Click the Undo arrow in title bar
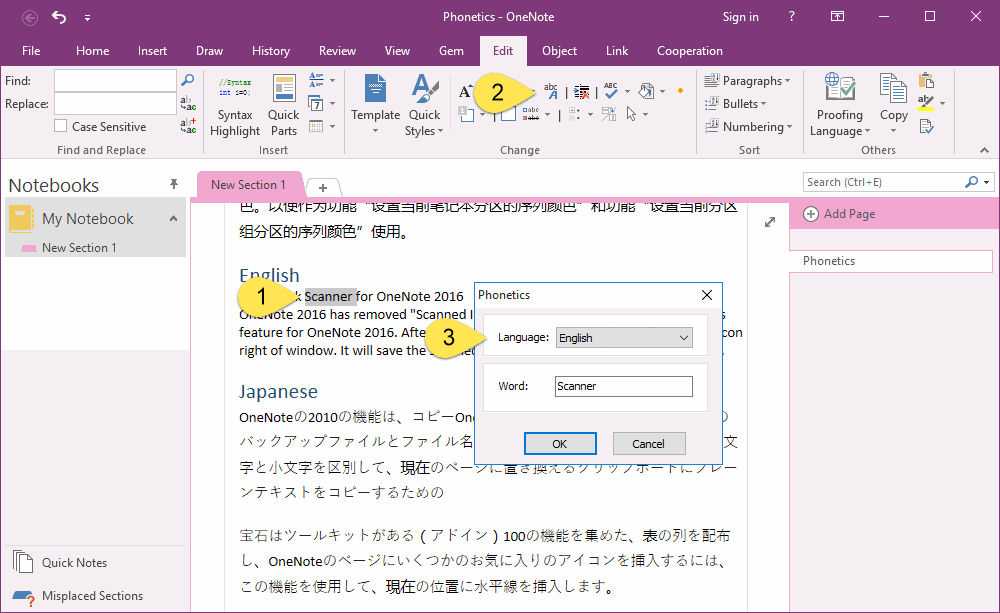This screenshot has height=613, width=1000. pyautogui.click(x=59, y=17)
